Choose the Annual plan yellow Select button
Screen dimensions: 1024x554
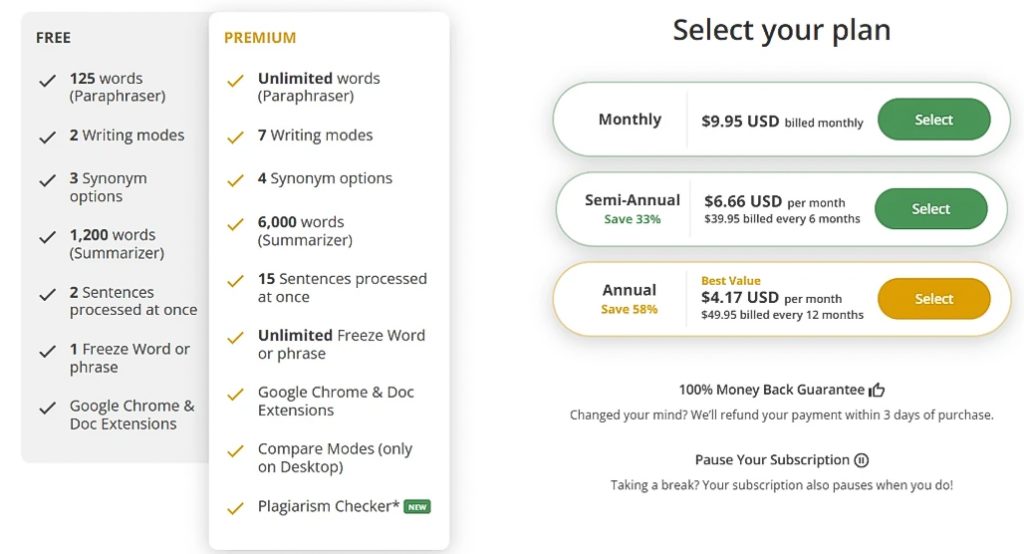[933, 299]
